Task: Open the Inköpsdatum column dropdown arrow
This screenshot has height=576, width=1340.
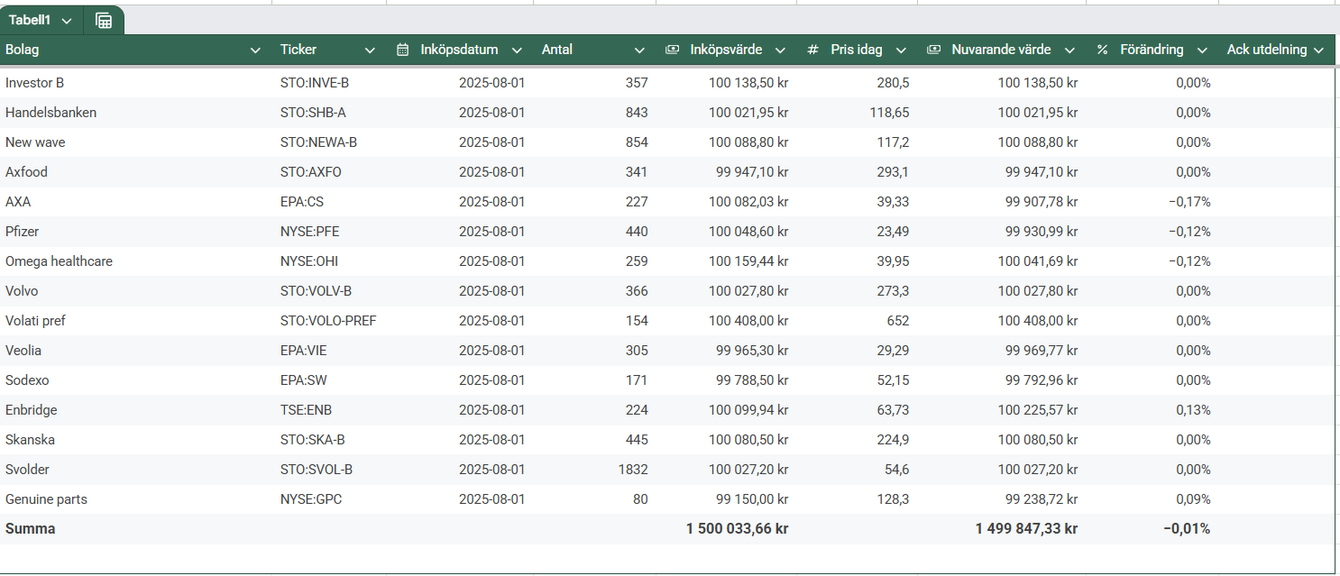Action: tap(517, 50)
